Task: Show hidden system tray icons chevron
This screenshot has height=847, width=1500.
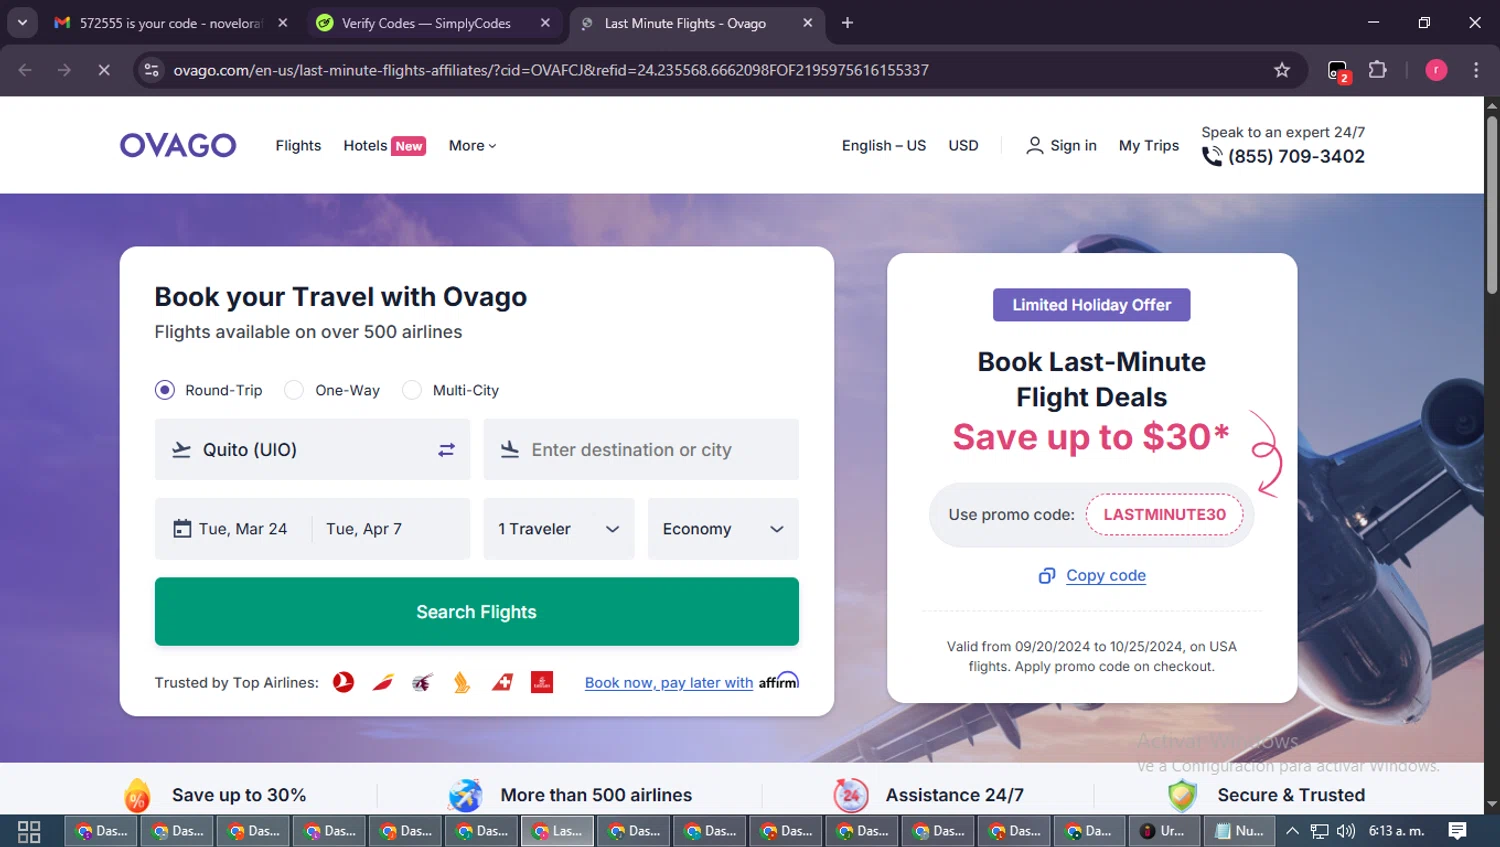Action: click(x=1292, y=831)
